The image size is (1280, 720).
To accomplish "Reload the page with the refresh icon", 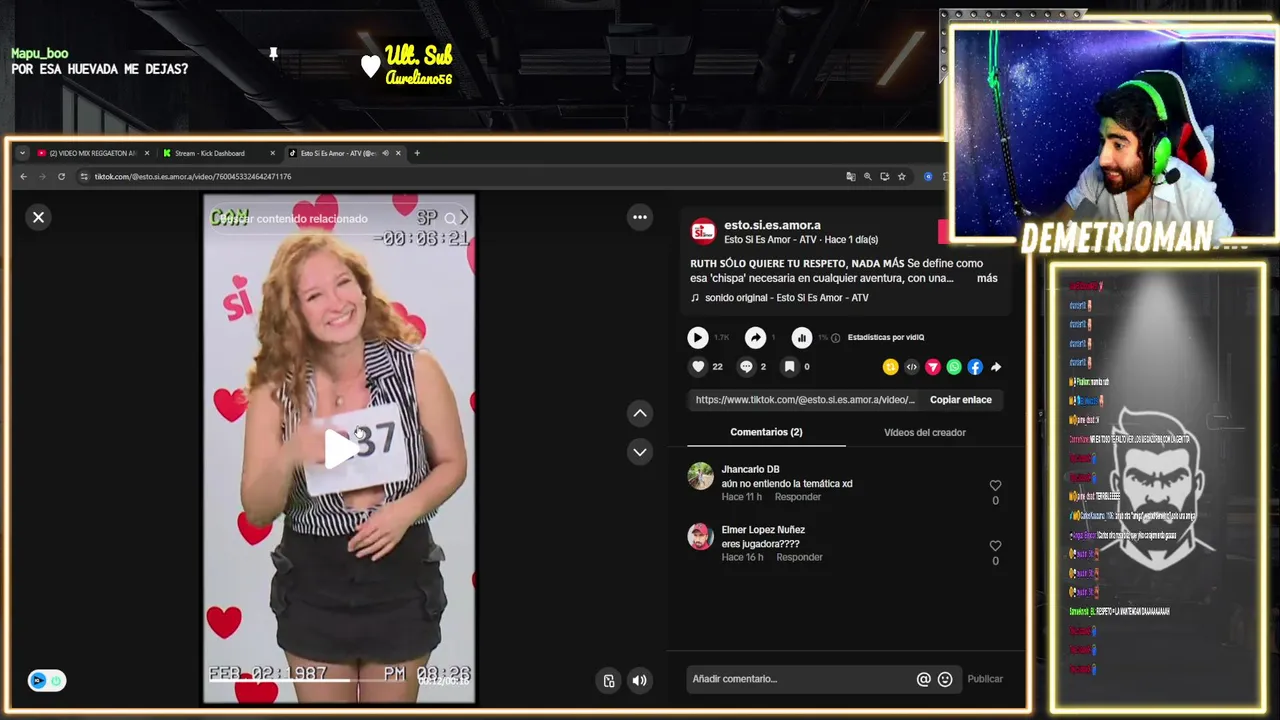I will point(61,176).
